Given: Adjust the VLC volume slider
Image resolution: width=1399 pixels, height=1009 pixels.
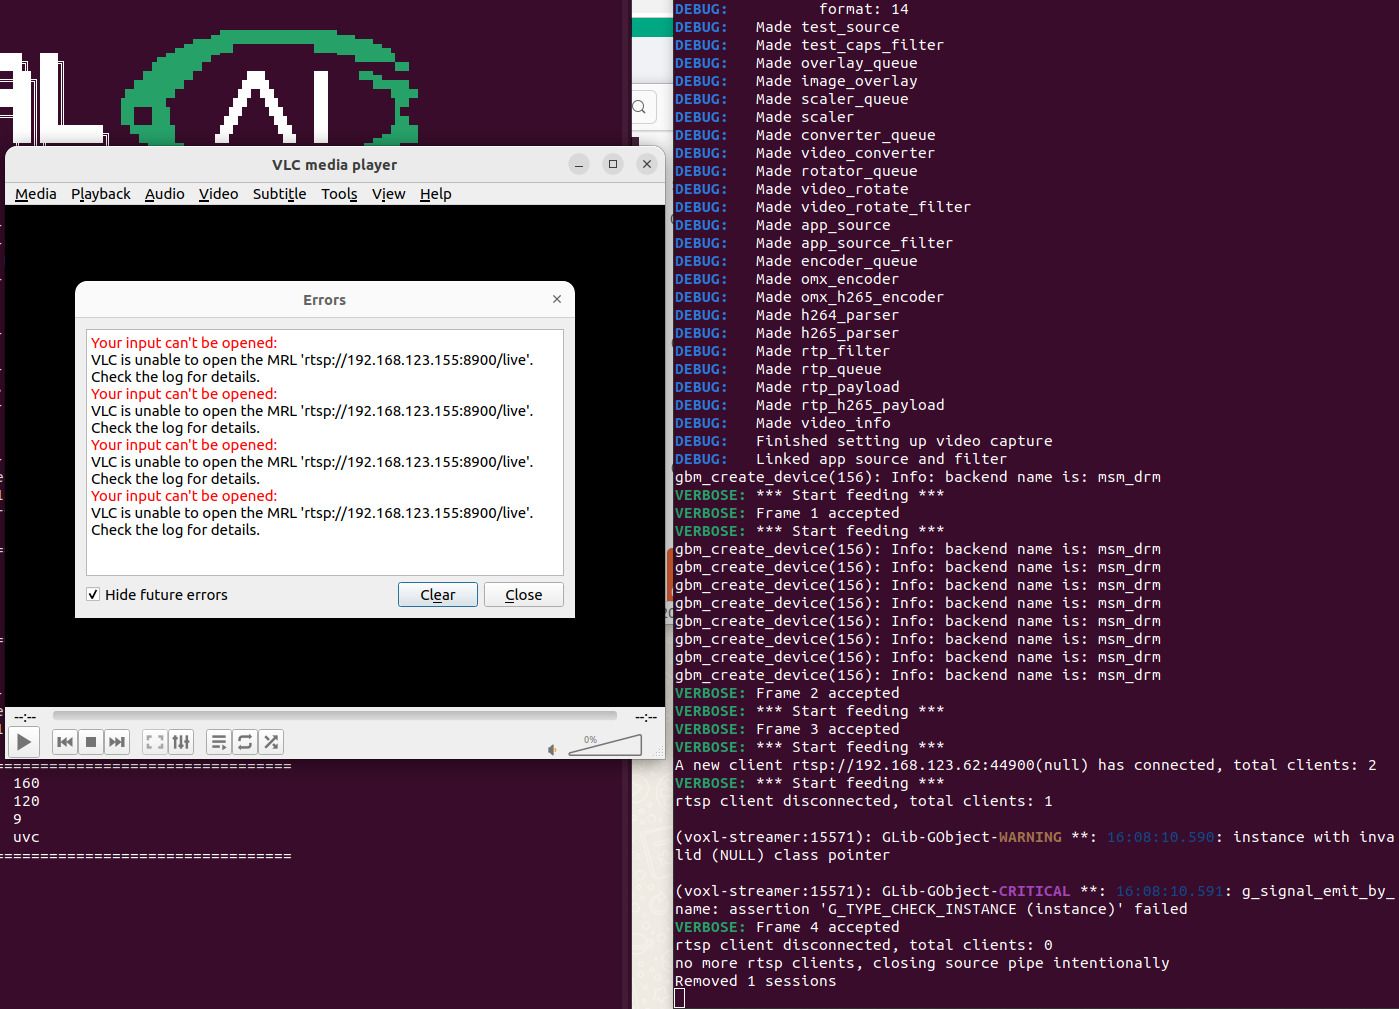Looking at the screenshot, I should pyautogui.click(x=605, y=745).
